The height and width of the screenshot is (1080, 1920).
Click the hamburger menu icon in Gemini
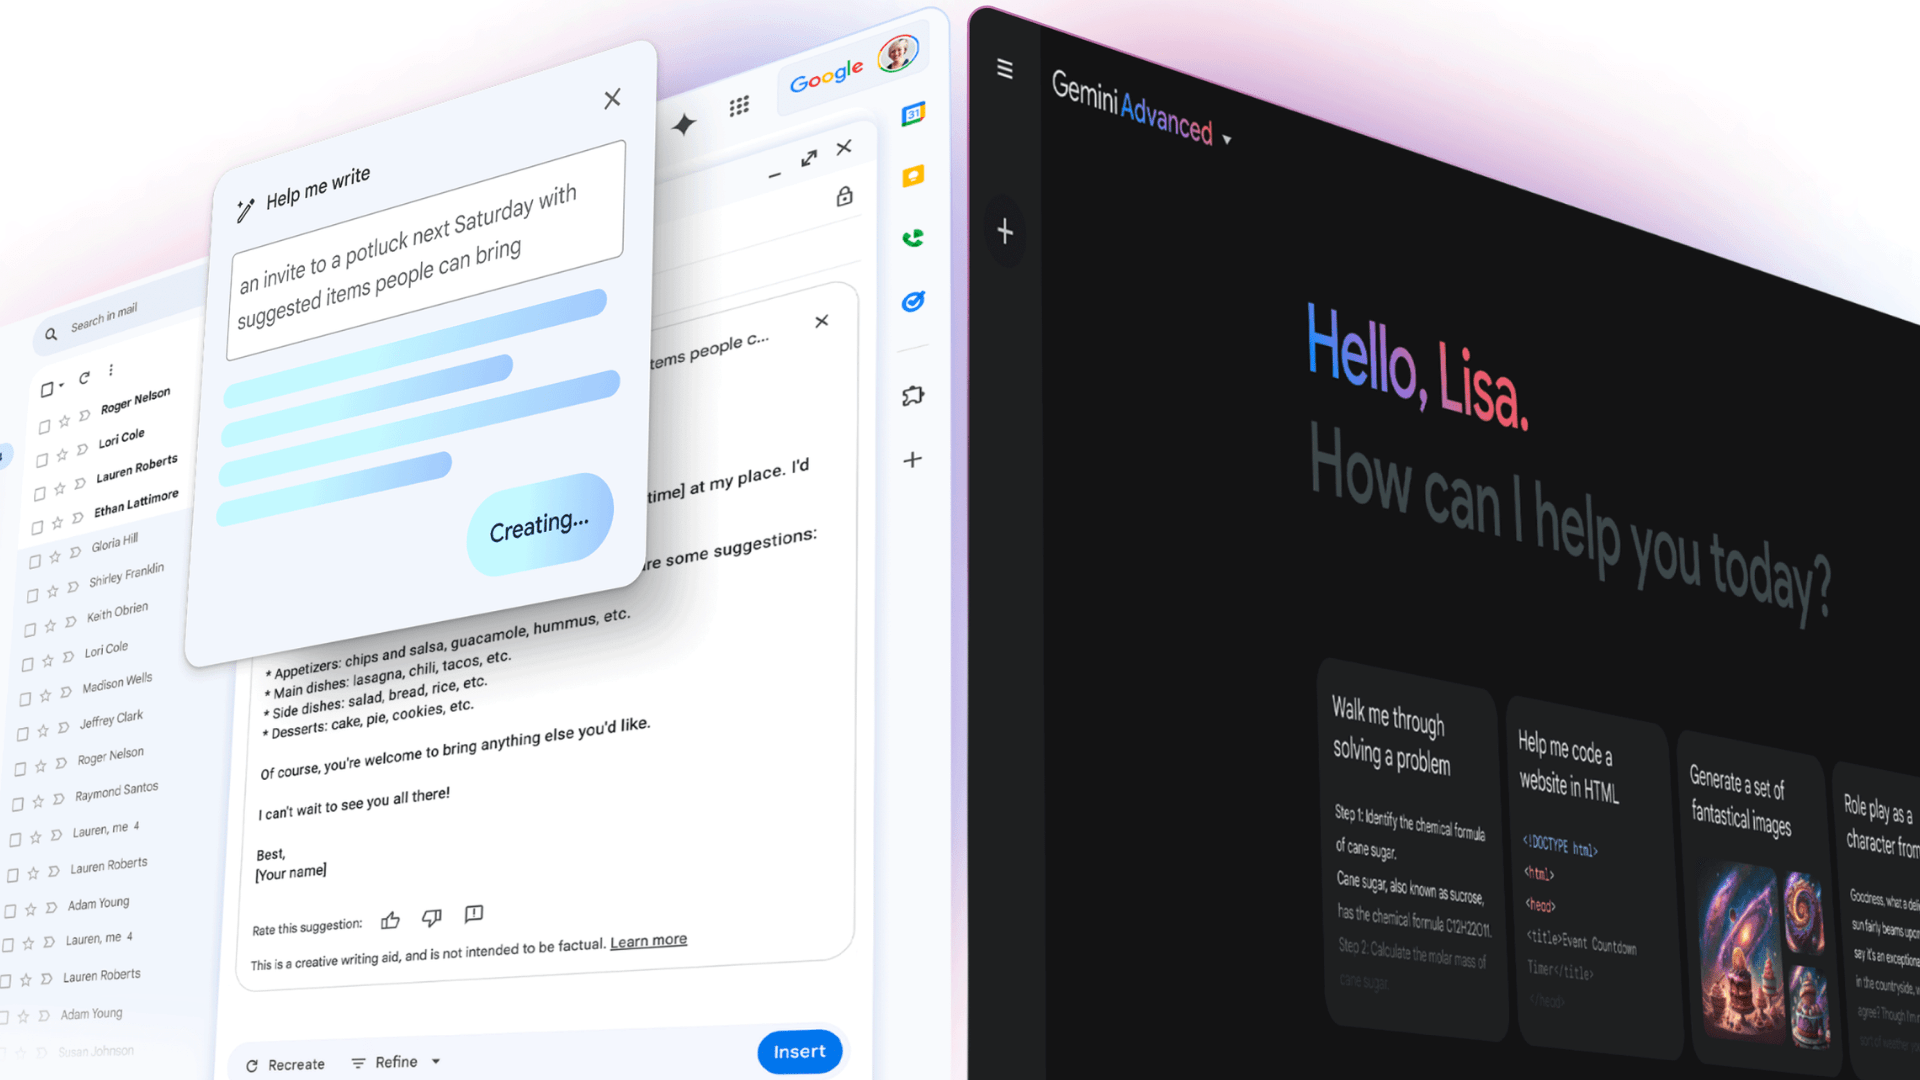click(x=1005, y=67)
